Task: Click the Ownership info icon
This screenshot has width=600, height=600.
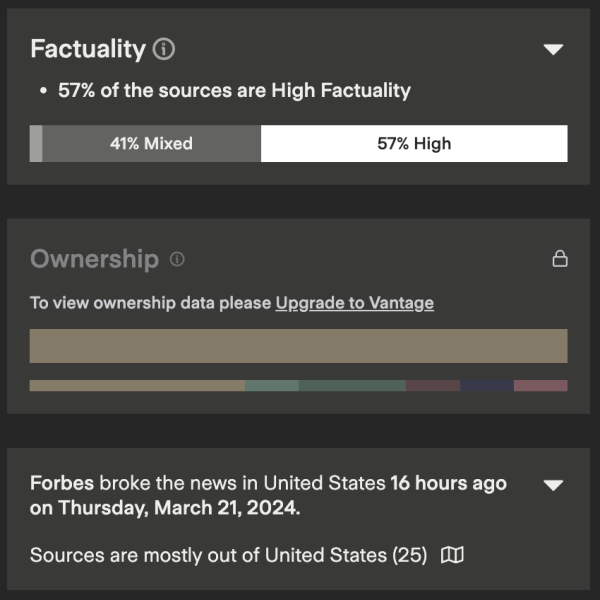Action: (177, 259)
